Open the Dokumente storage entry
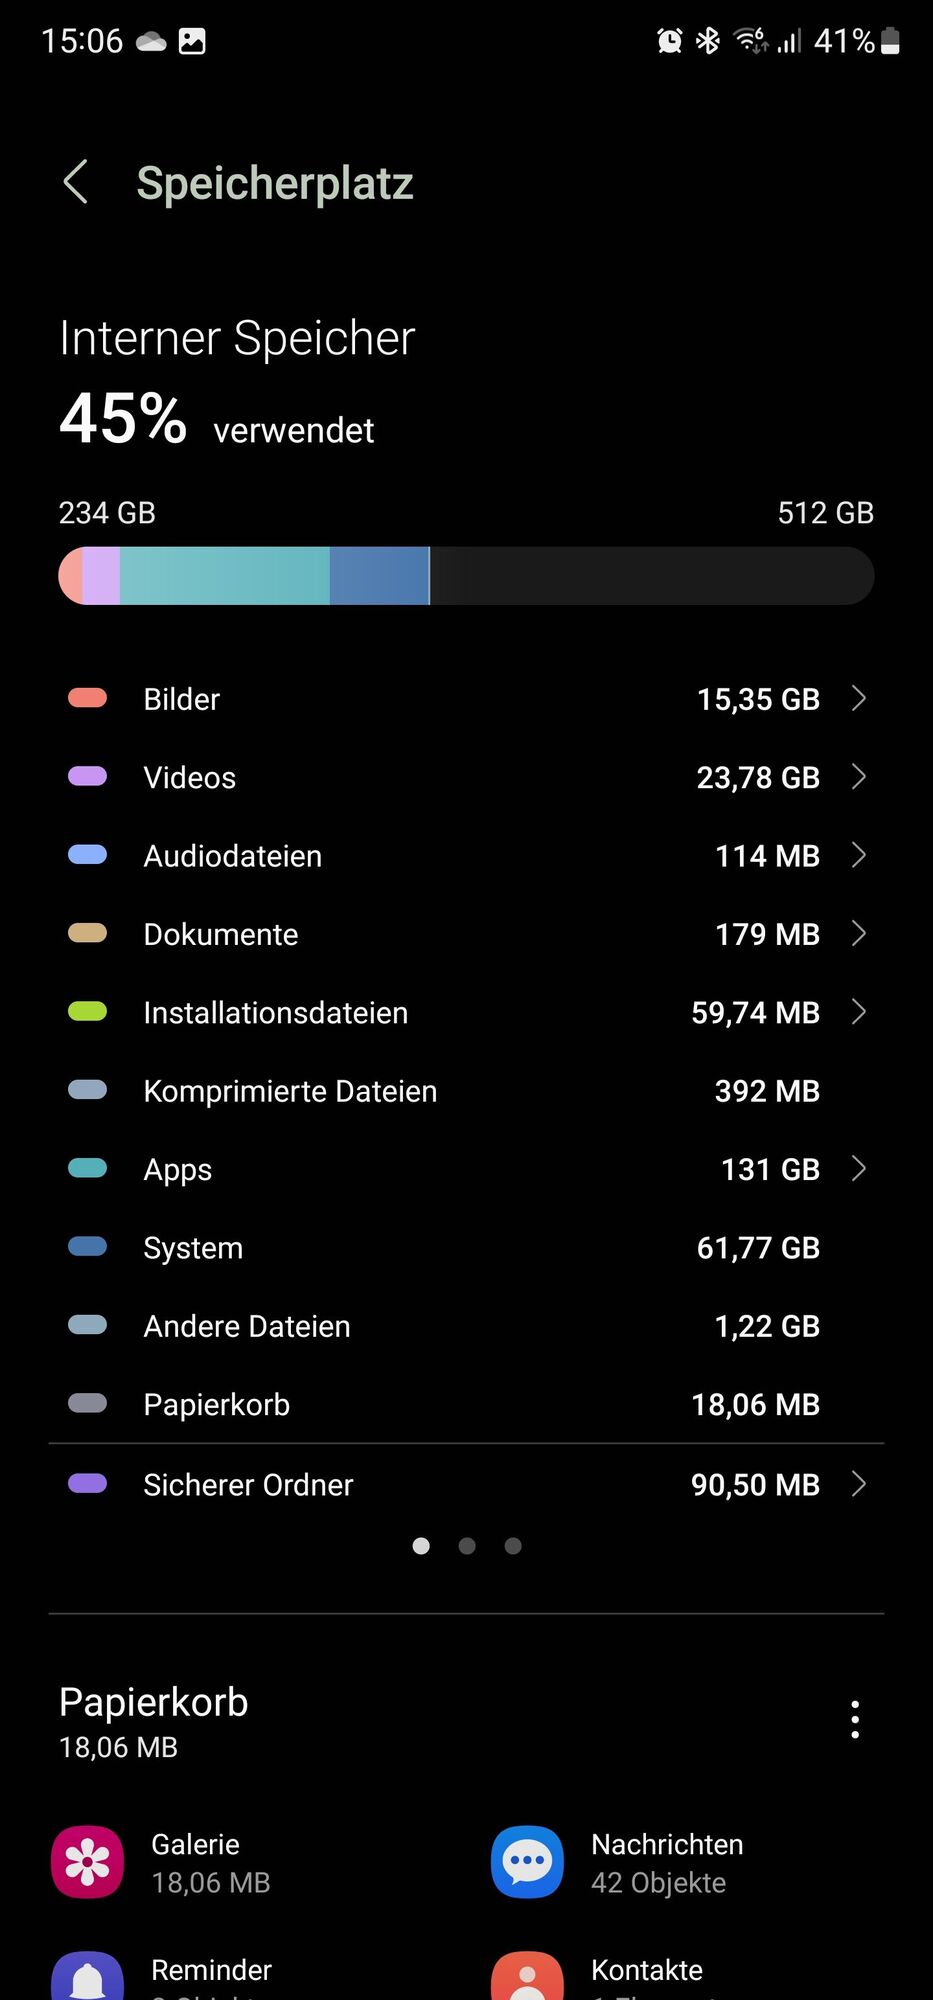Image resolution: width=933 pixels, height=2000 pixels. coord(466,934)
